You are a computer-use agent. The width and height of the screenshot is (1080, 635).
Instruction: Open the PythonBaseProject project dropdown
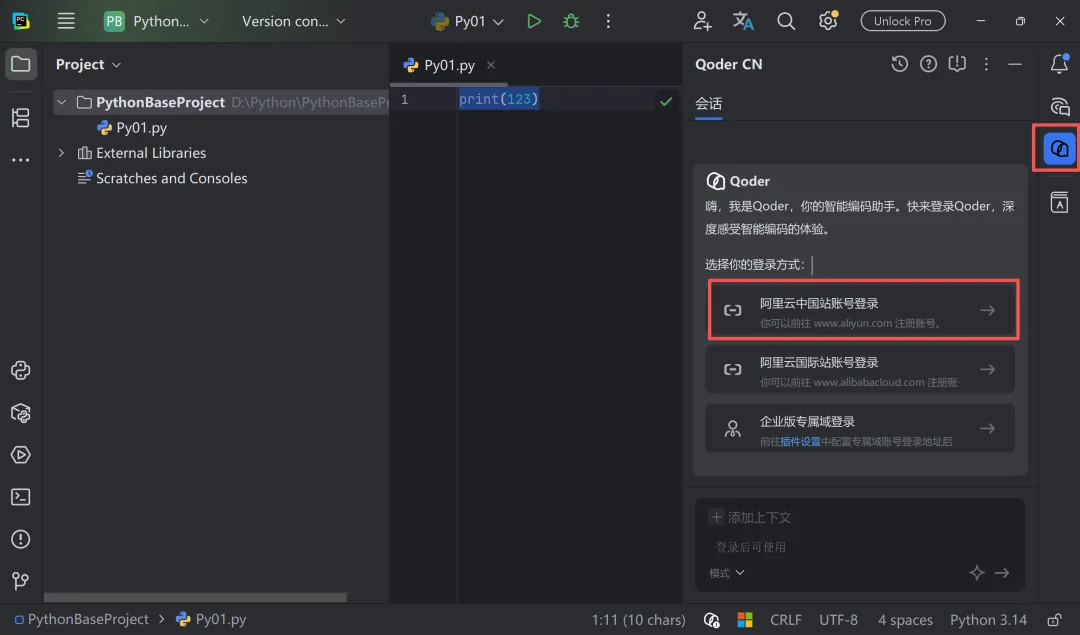click(156, 21)
